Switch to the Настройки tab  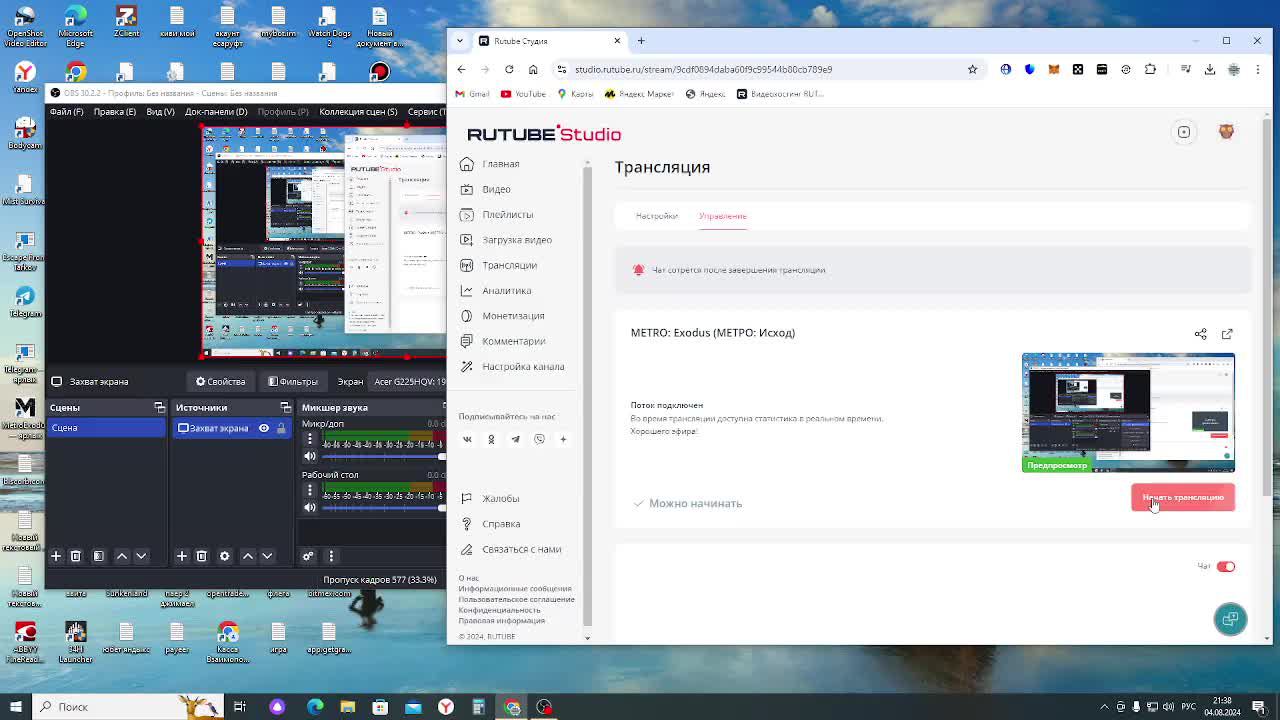coord(657,216)
